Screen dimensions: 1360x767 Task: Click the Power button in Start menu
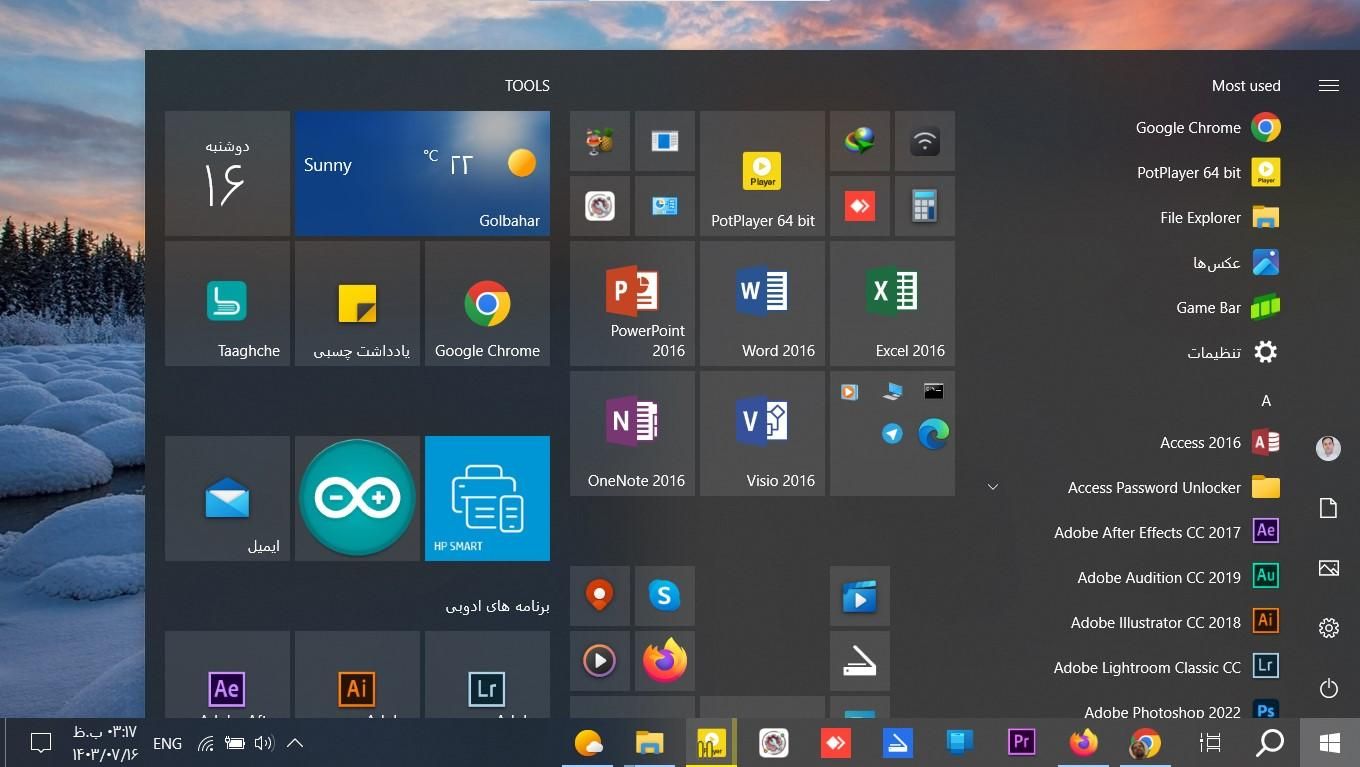coord(1328,688)
